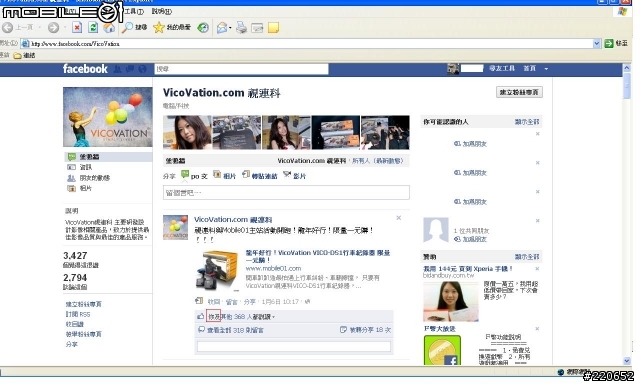
Task: Click the wall post text box
Action: 286,192
